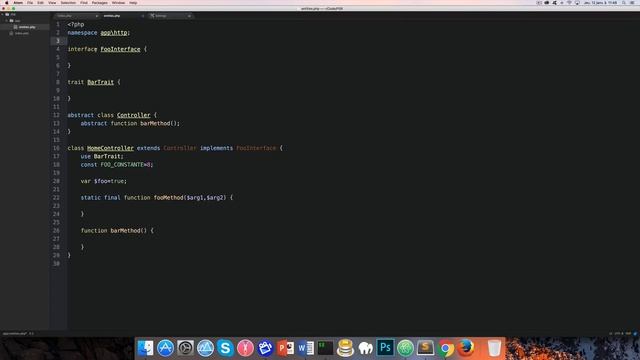
Task: Click on 'FooInterface' in line 4
Action: 120,49
